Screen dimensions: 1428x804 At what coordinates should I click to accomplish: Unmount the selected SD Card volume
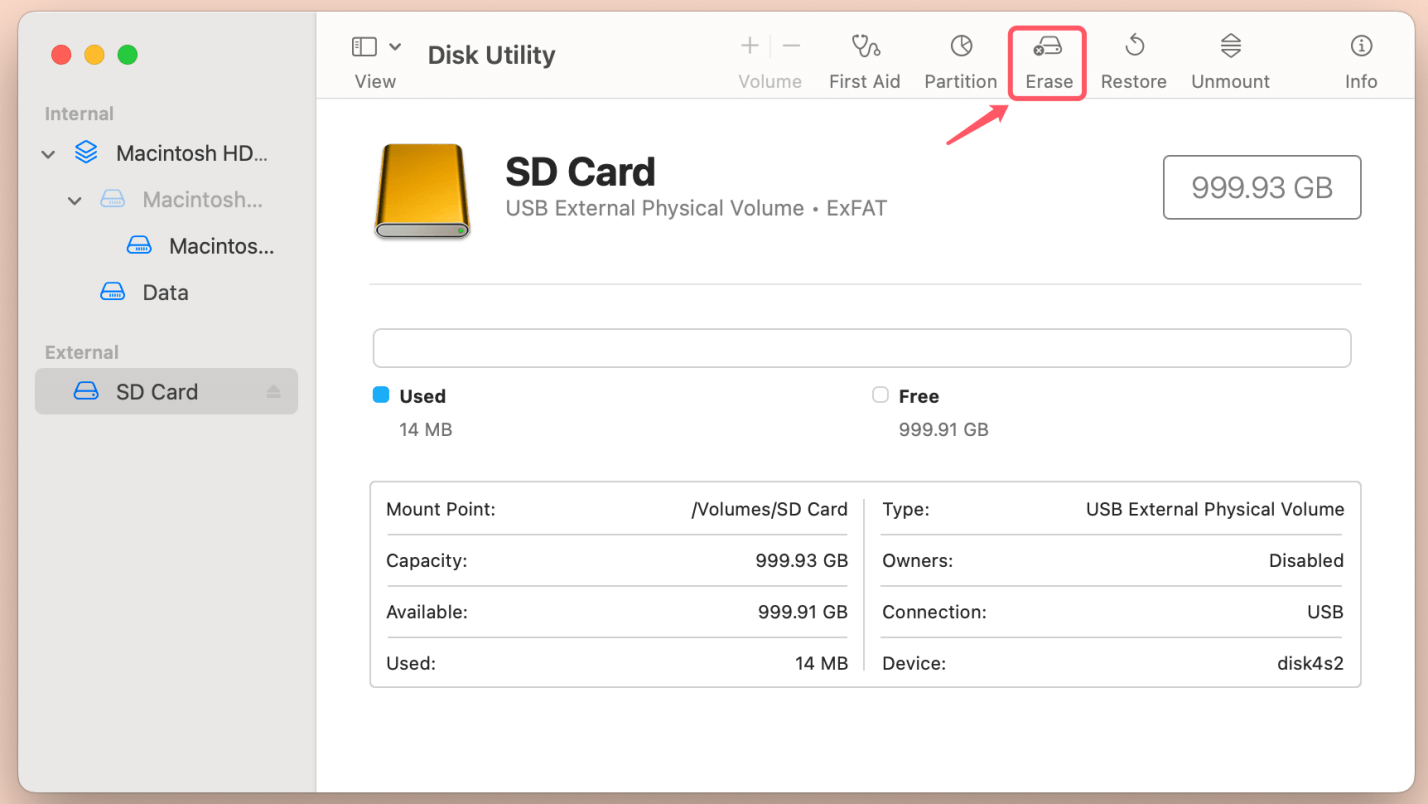click(x=1230, y=46)
